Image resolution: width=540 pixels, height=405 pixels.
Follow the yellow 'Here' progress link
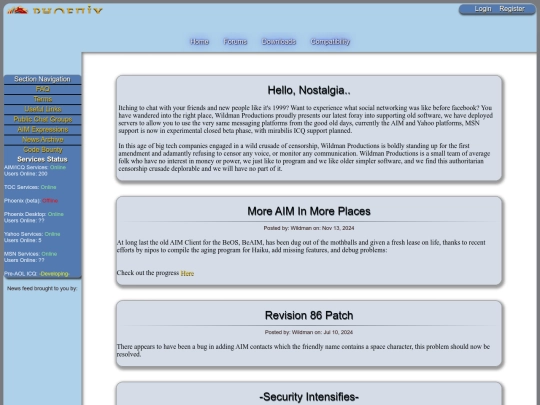[x=187, y=273]
